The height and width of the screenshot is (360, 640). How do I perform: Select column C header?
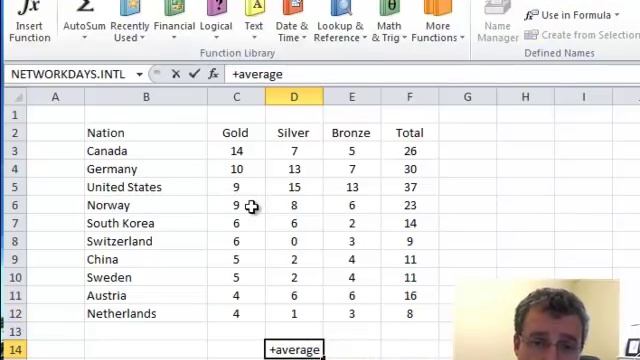point(236,97)
